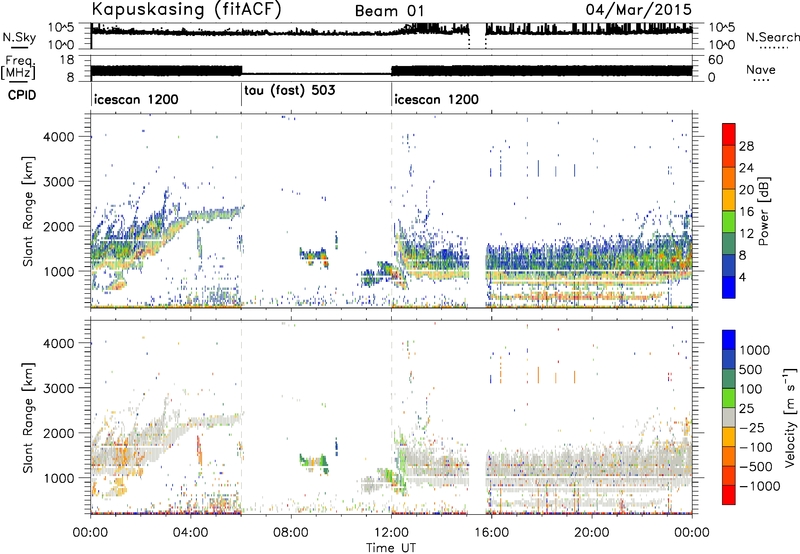
Task: Click the "Kapuskasing (fitACF)" title text
Action: coord(186,9)
